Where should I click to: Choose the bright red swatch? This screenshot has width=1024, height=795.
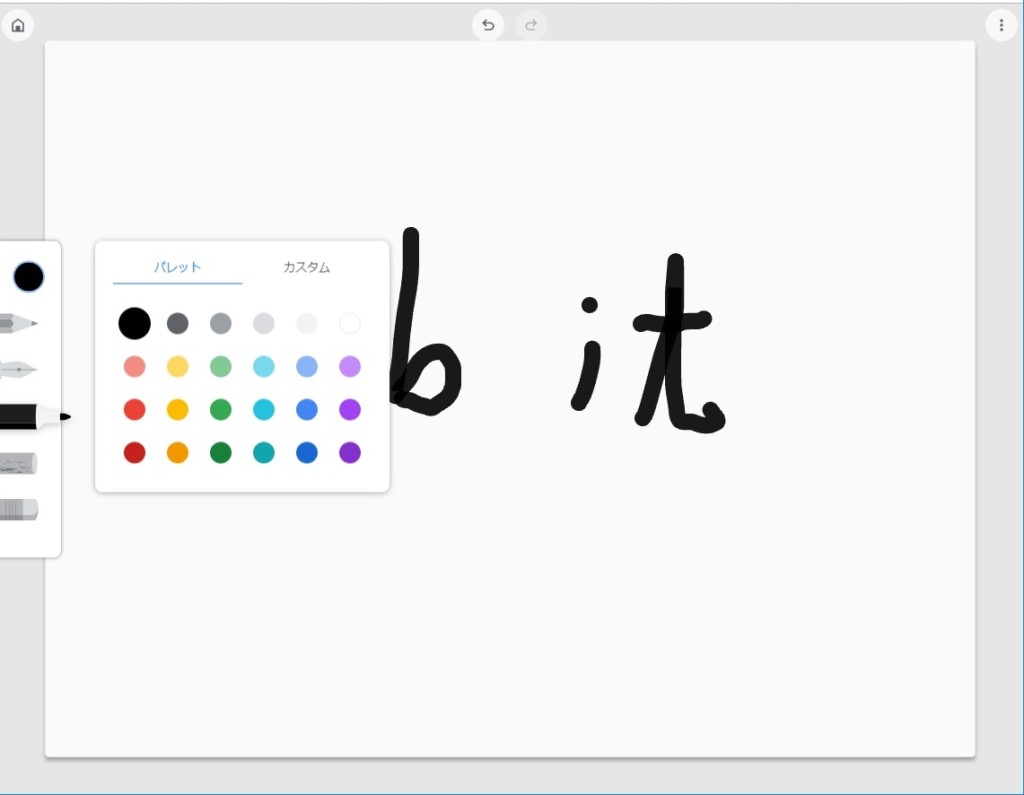(134, 409)
